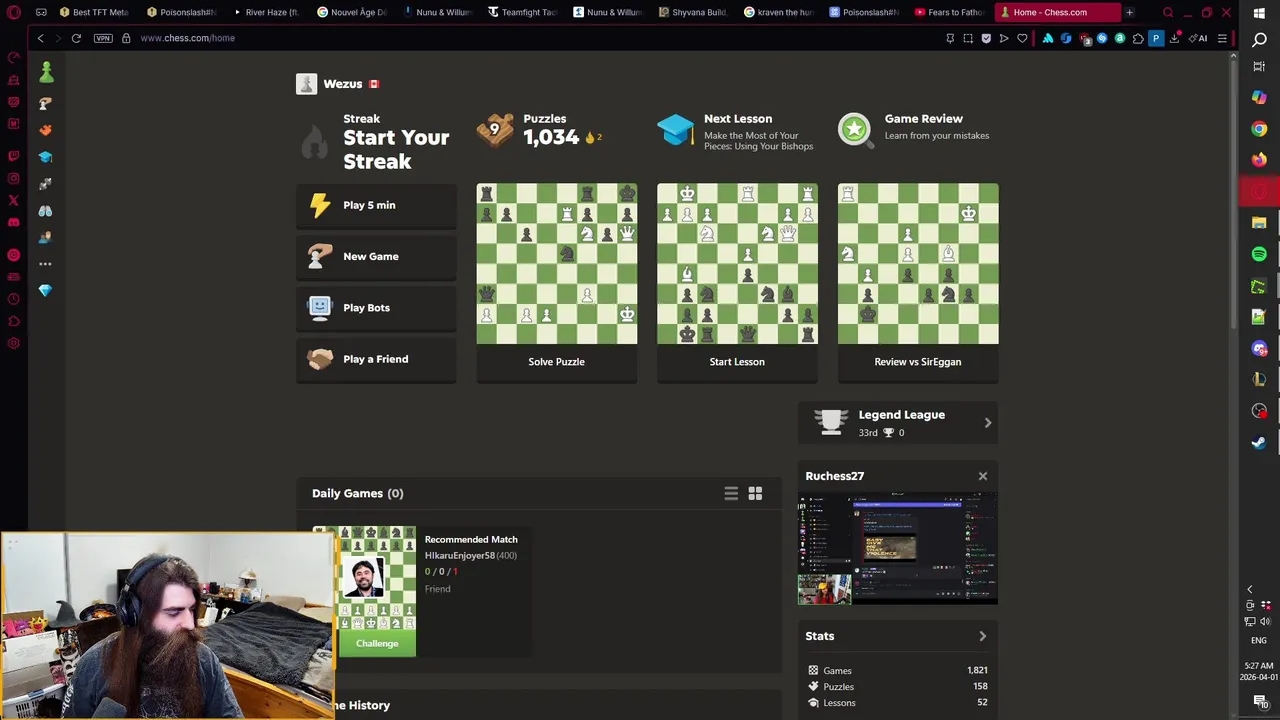Open the Learn graduation cap sidebar icon
This screenshot has width=1280, height=720.
[x=45, y=157]
